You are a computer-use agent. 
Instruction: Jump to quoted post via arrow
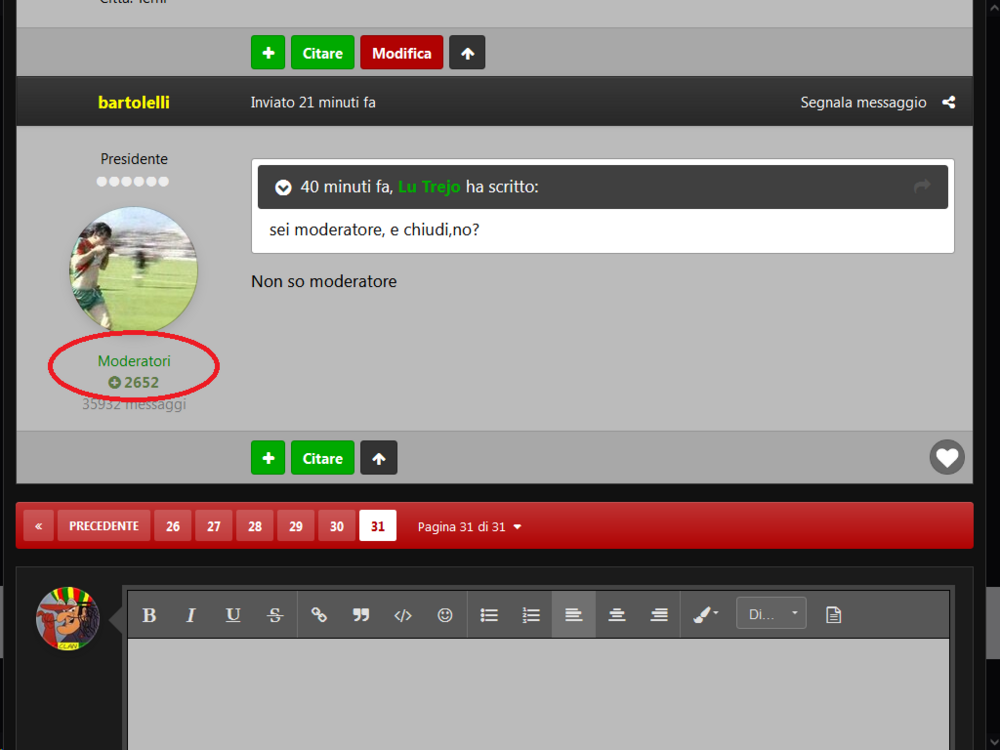point(922,186)
